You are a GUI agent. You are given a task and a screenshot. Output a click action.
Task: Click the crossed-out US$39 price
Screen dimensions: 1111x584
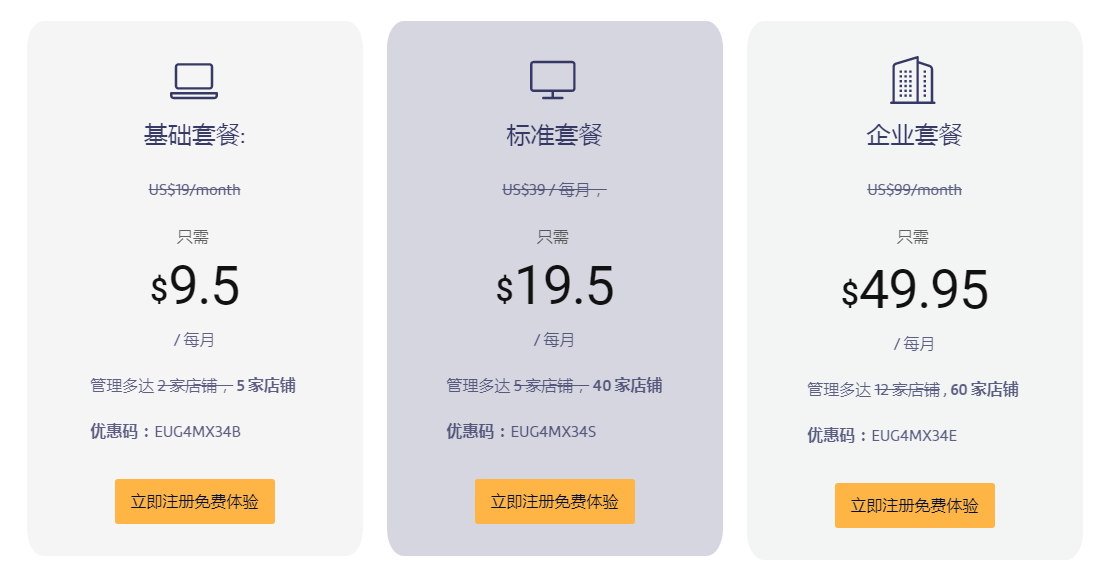554,190
